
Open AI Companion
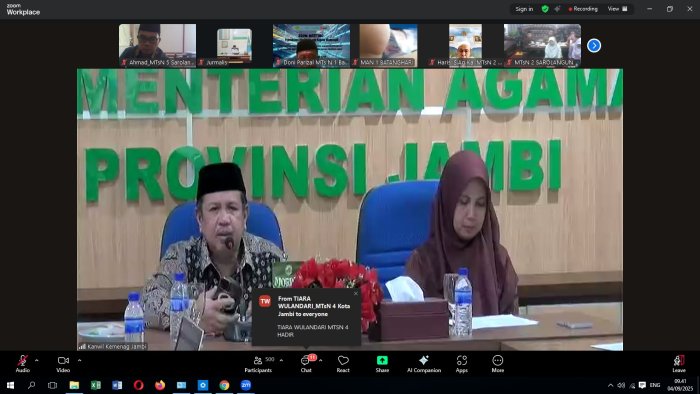coord(424,363)
